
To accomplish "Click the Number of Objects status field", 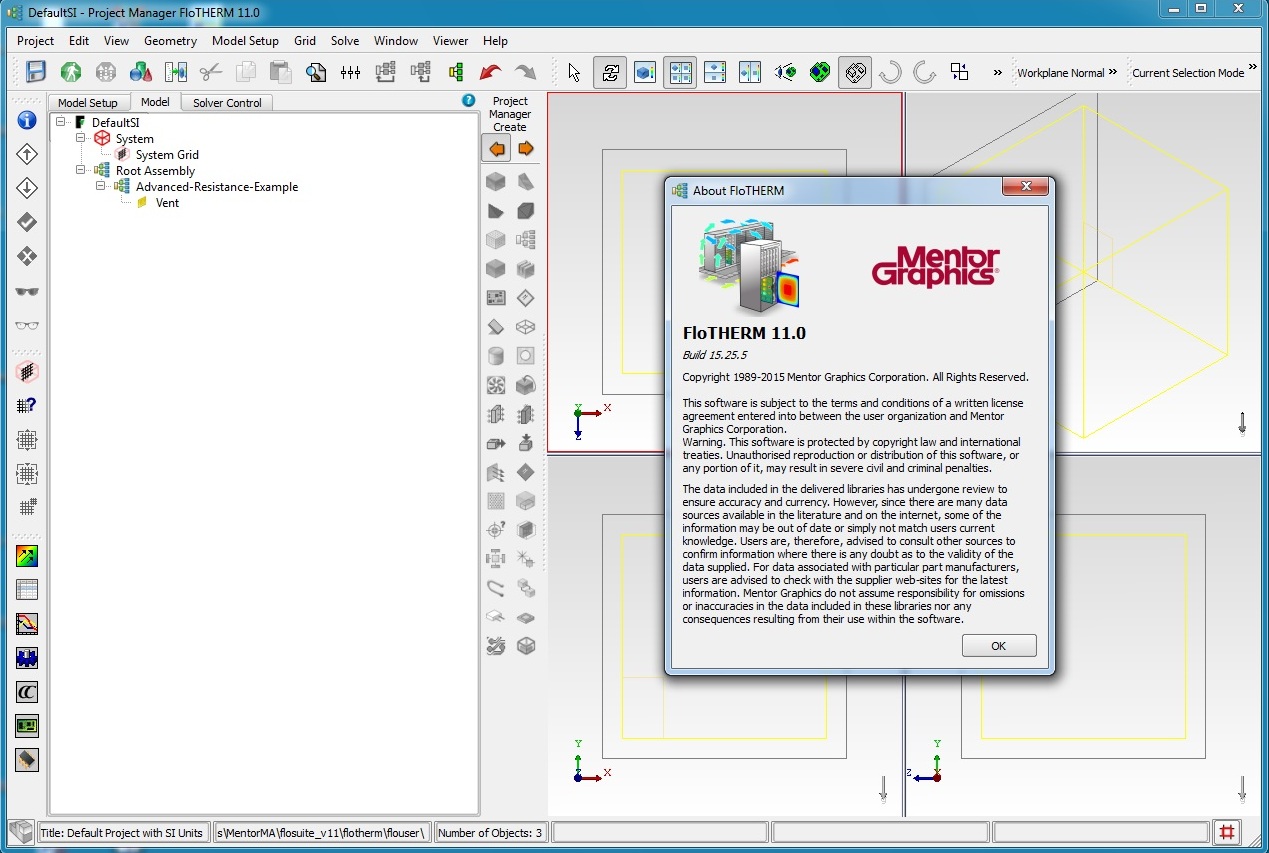I will click(491, 832).
